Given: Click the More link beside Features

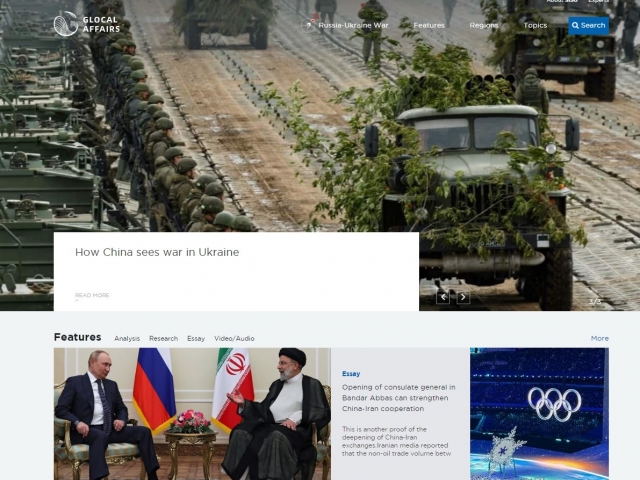Looking at the screenshot, I should click(x=600, y=338).
